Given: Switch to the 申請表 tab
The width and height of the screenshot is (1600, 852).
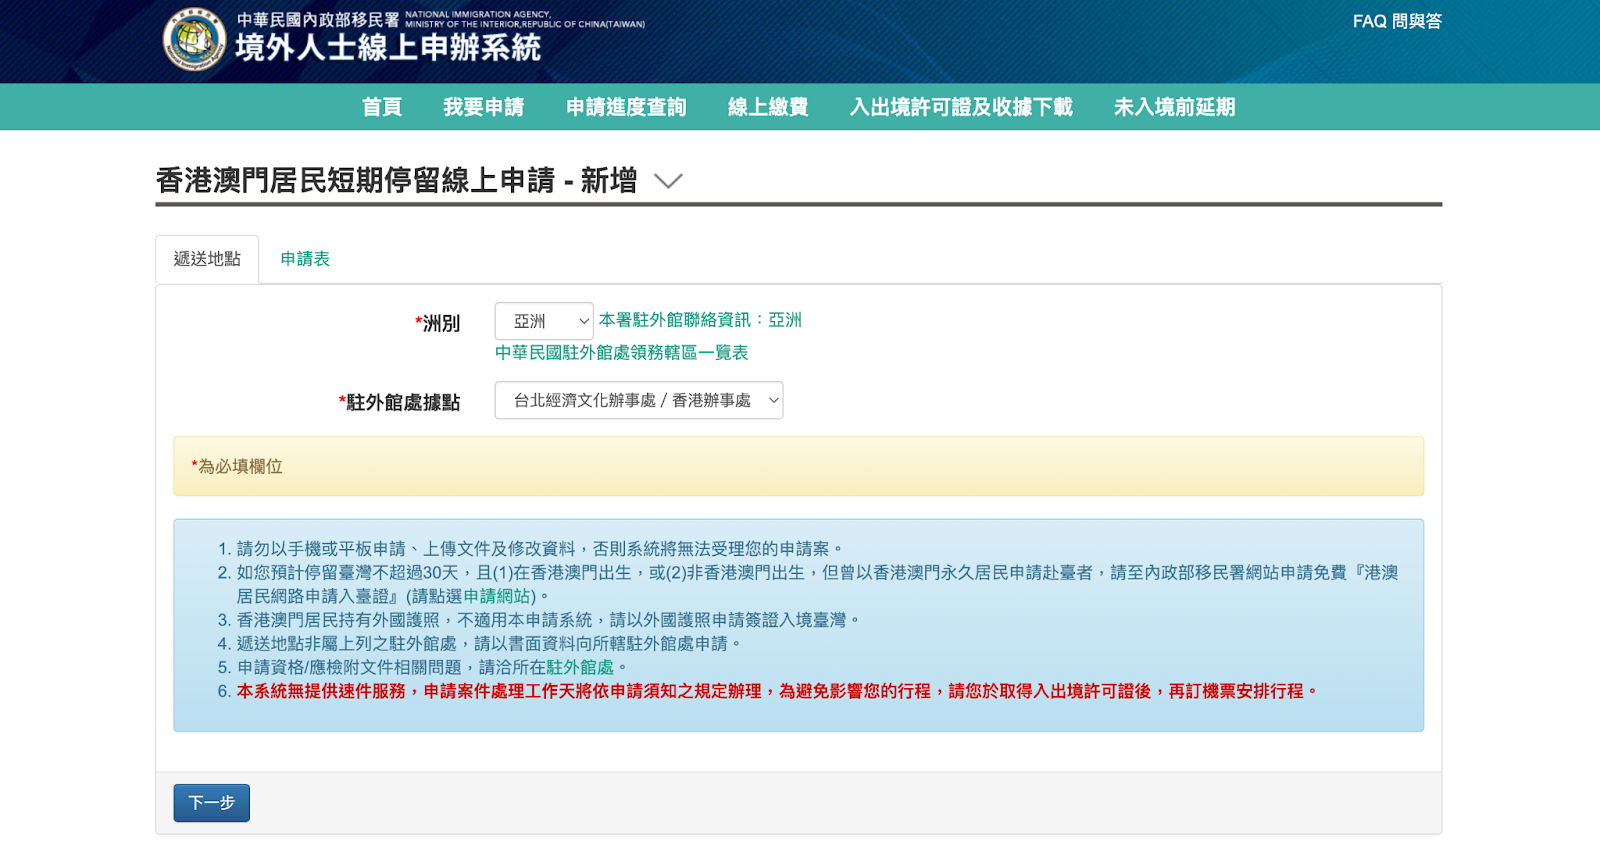Looking at the screenshot, I should click(305, 259).
